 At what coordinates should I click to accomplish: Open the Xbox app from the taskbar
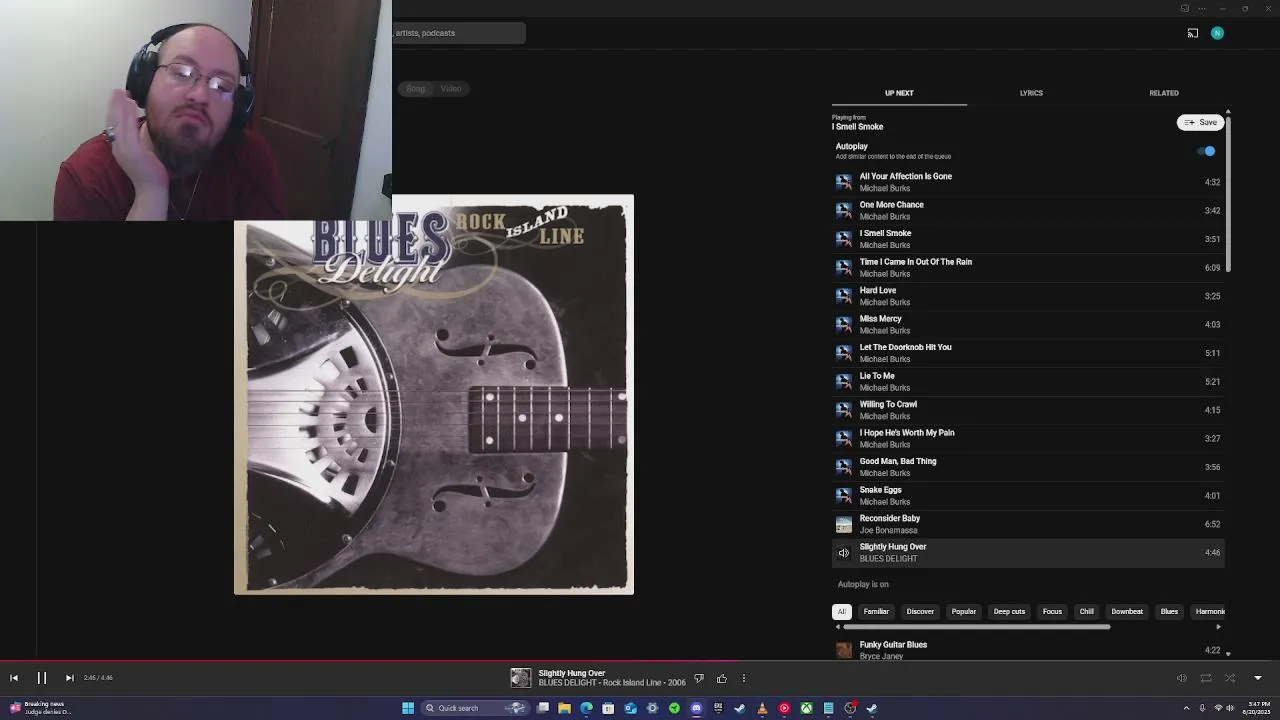[x=806, y=708]
